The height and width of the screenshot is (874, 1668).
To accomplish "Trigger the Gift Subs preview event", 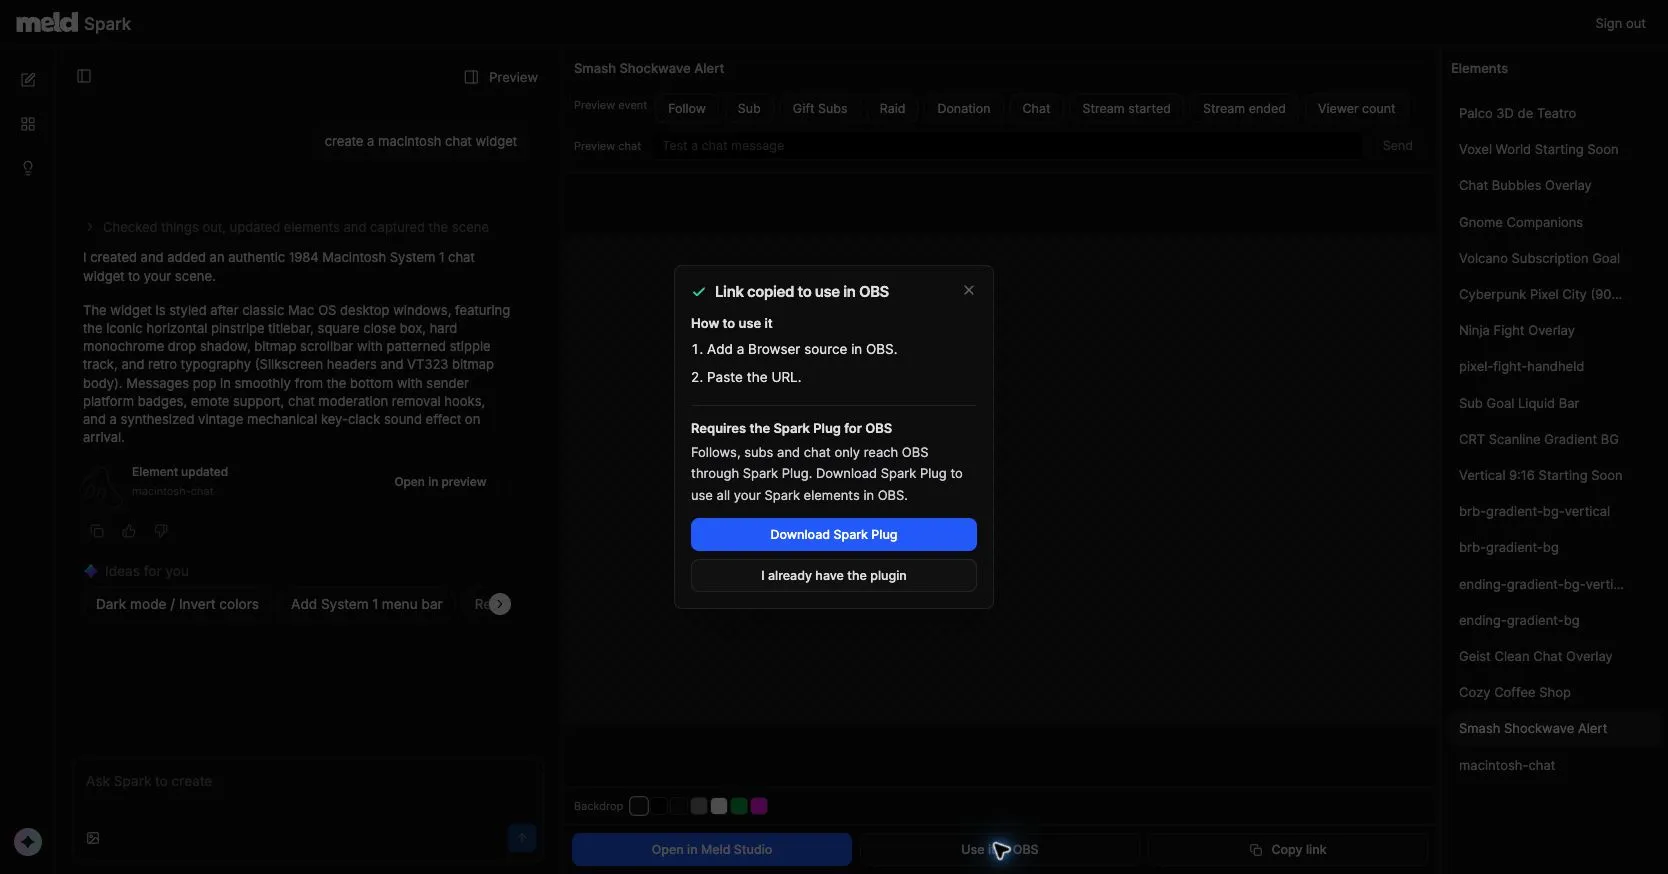I will (x=820, y=108).
